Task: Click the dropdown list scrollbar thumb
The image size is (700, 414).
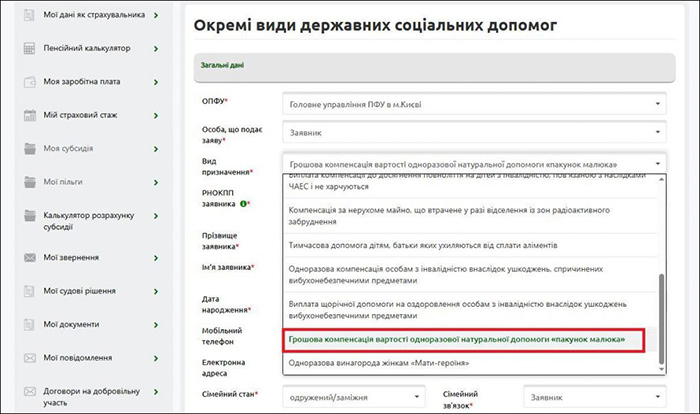Action: (x=661, y=318)
